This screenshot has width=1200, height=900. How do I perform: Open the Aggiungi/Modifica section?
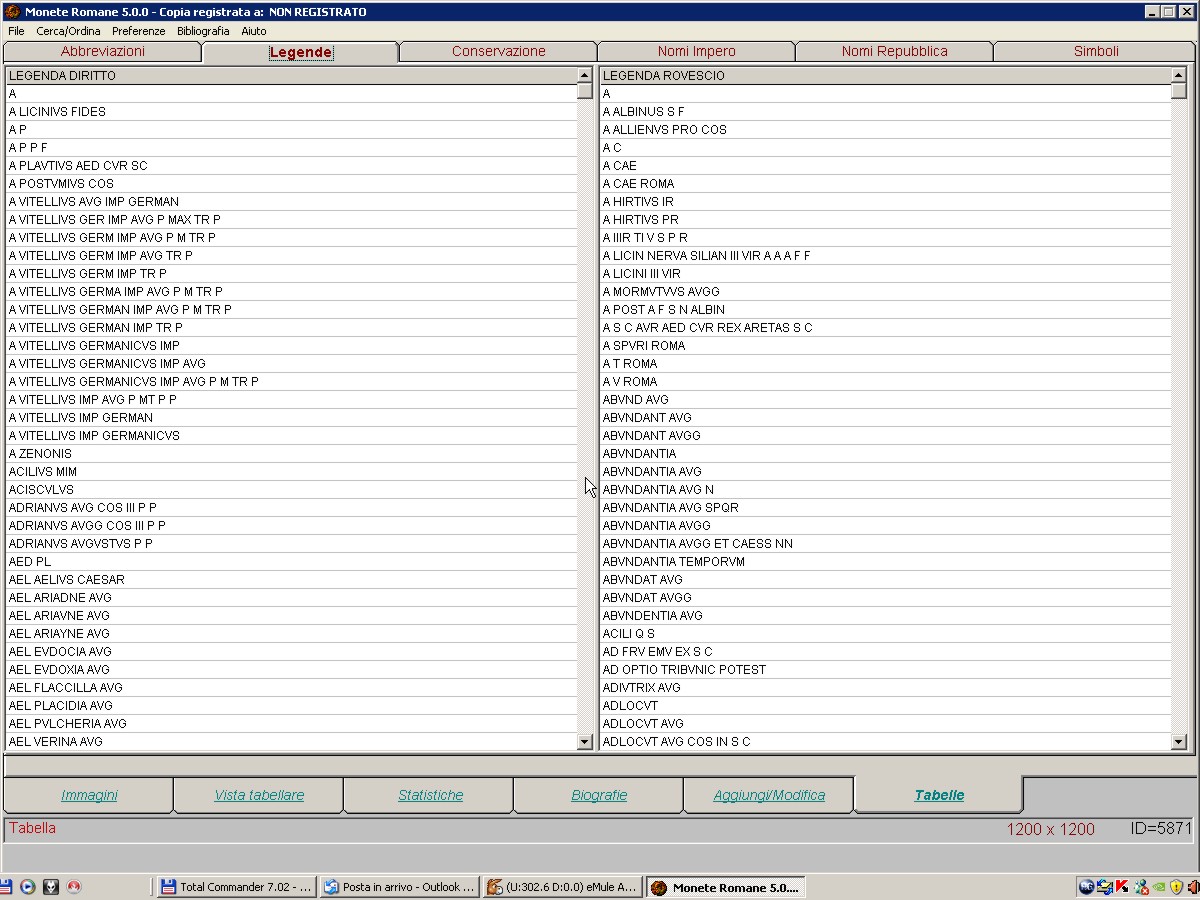[769, 795]
